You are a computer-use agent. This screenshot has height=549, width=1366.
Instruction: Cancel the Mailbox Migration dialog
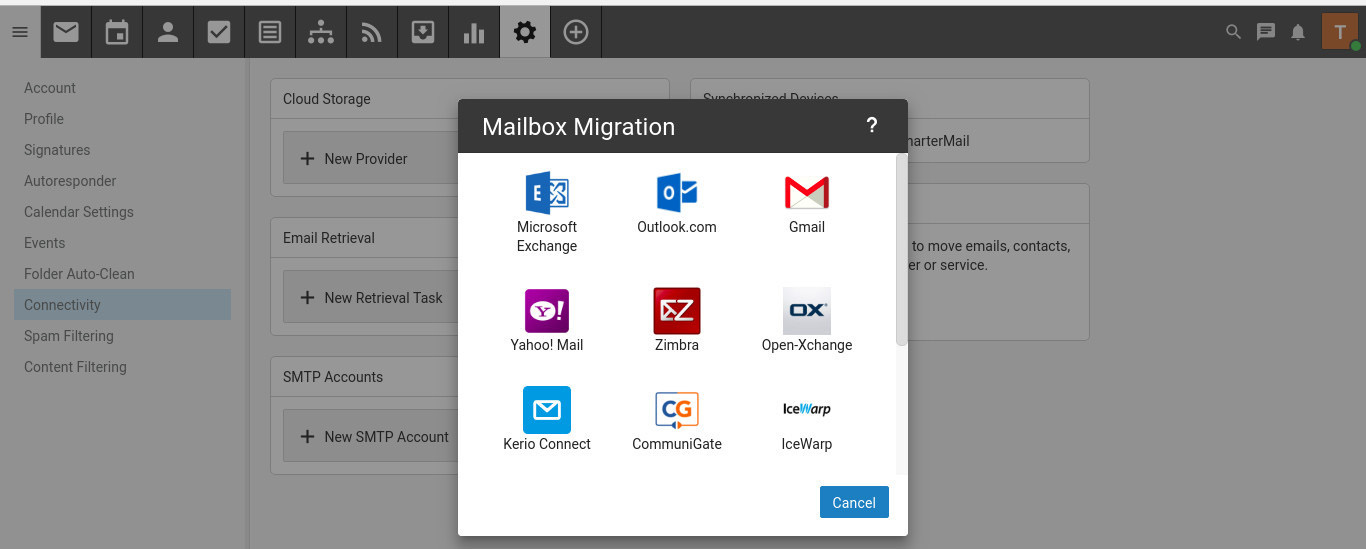[x=854, y=503]
